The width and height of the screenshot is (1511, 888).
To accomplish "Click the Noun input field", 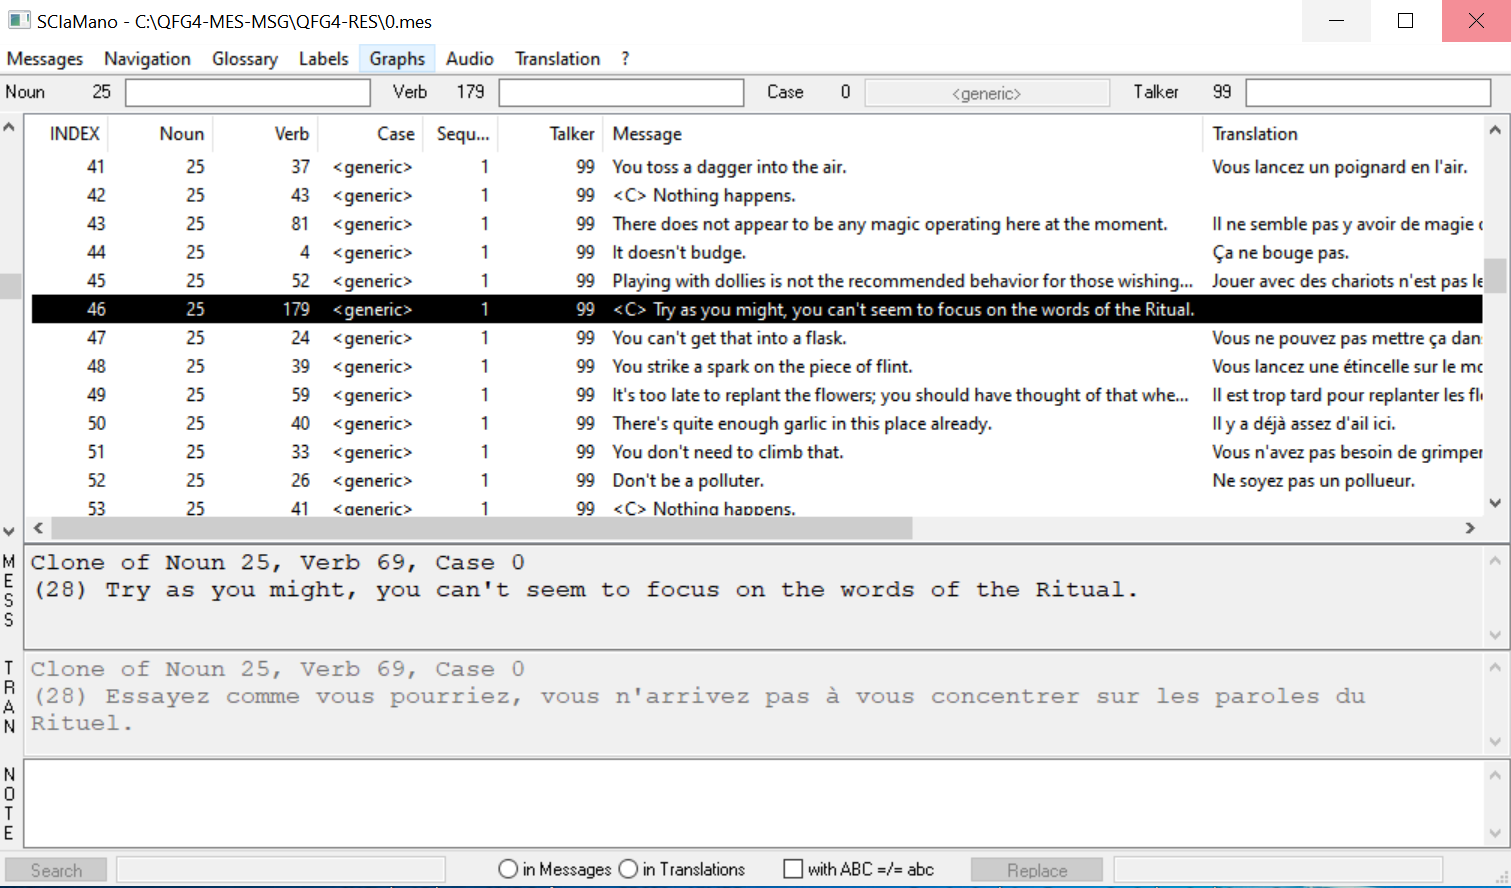I will point(248,92).
